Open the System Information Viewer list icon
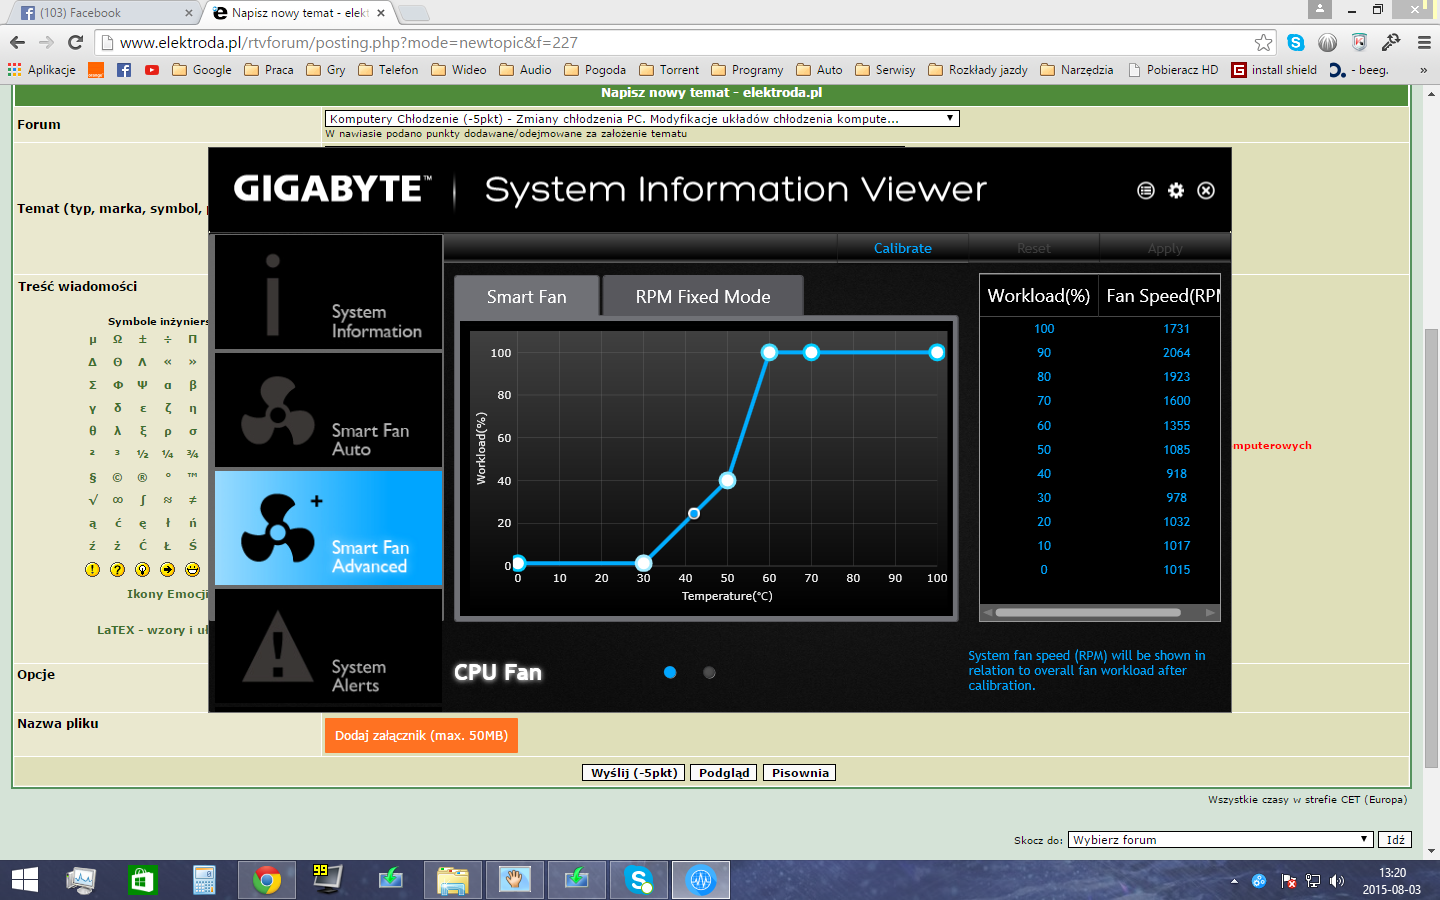This screenshot has height=900, width=1440. [x=1146, y=190]
